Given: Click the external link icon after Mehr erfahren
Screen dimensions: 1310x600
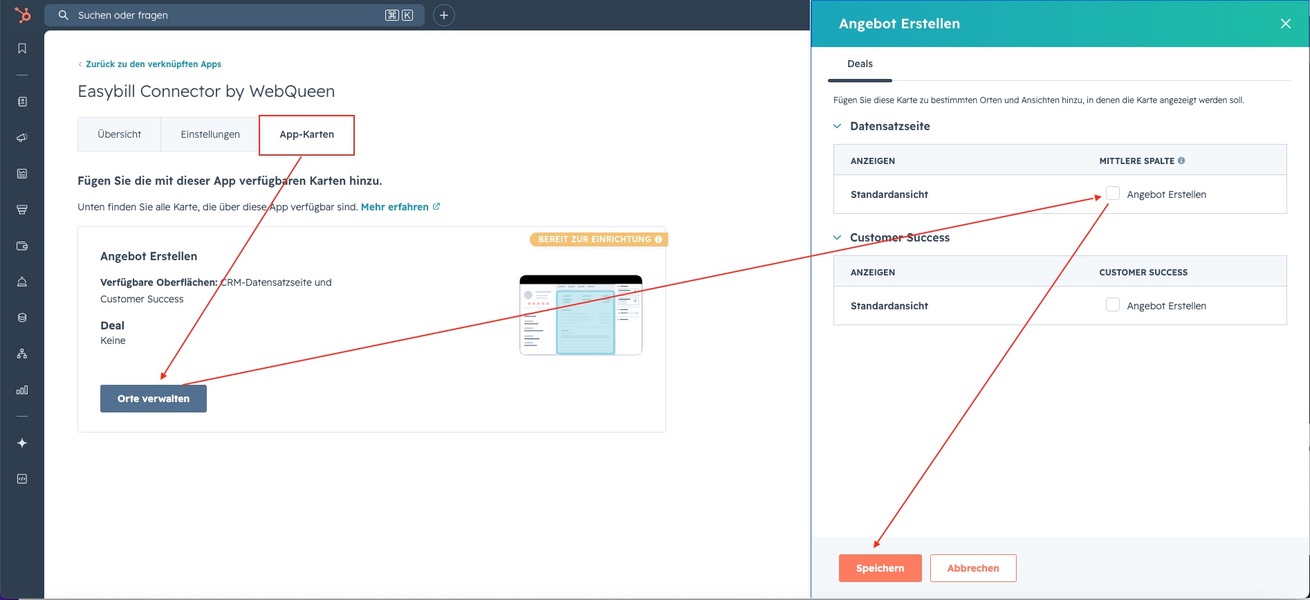Looking at the screenshot, I should (x=436, y=207).
